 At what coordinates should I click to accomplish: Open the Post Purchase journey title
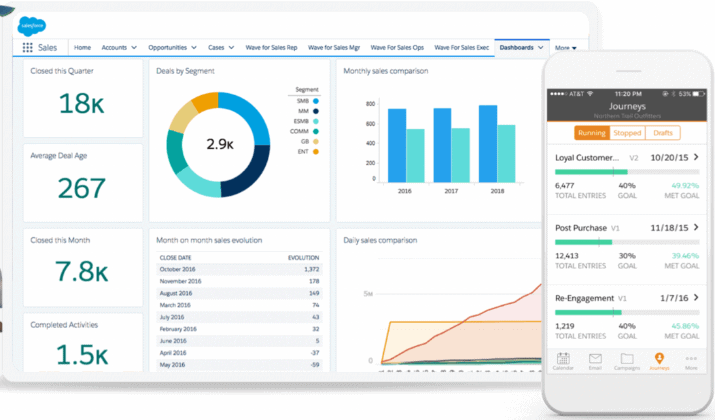point(581,228)
